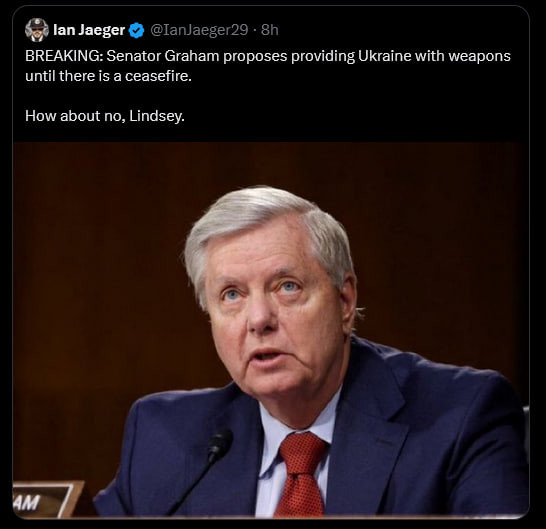Click the dot separator before 8h
Image resolution: width=546 pixels, height=529 pixels.
pyautogui.click(x=255, y=30)
